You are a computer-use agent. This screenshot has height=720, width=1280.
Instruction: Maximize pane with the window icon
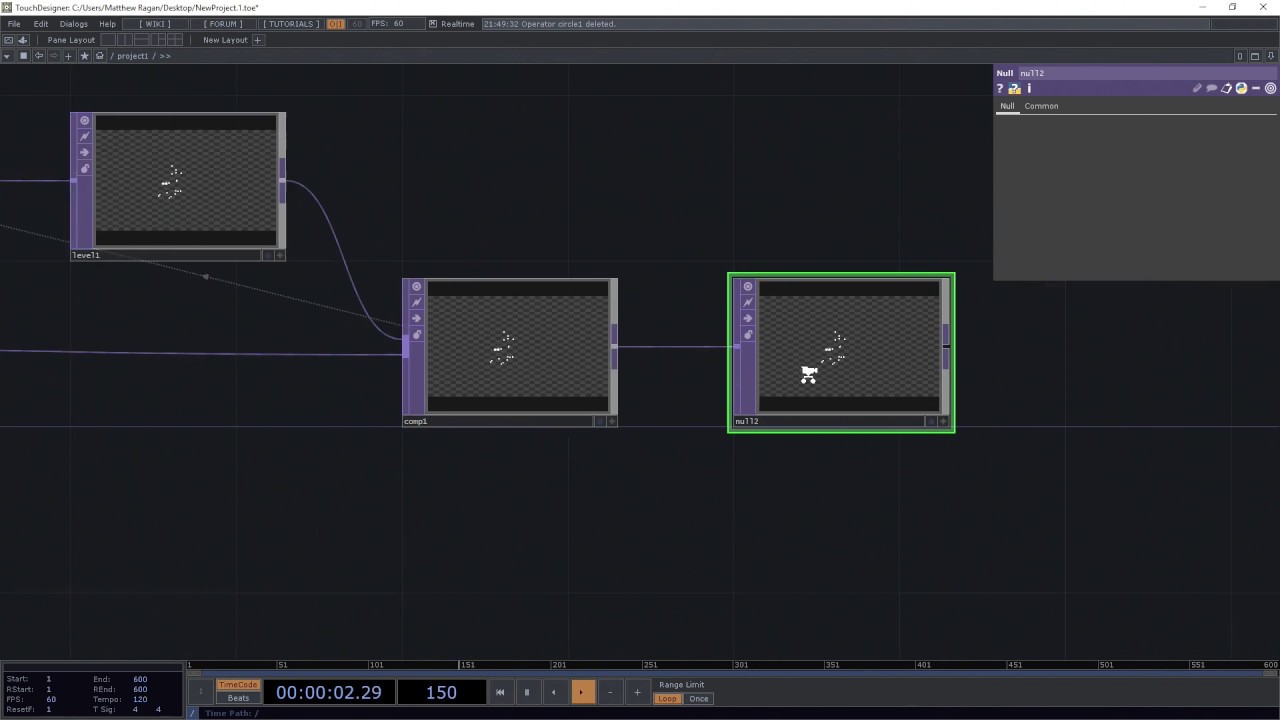[x=1255, y=56]
